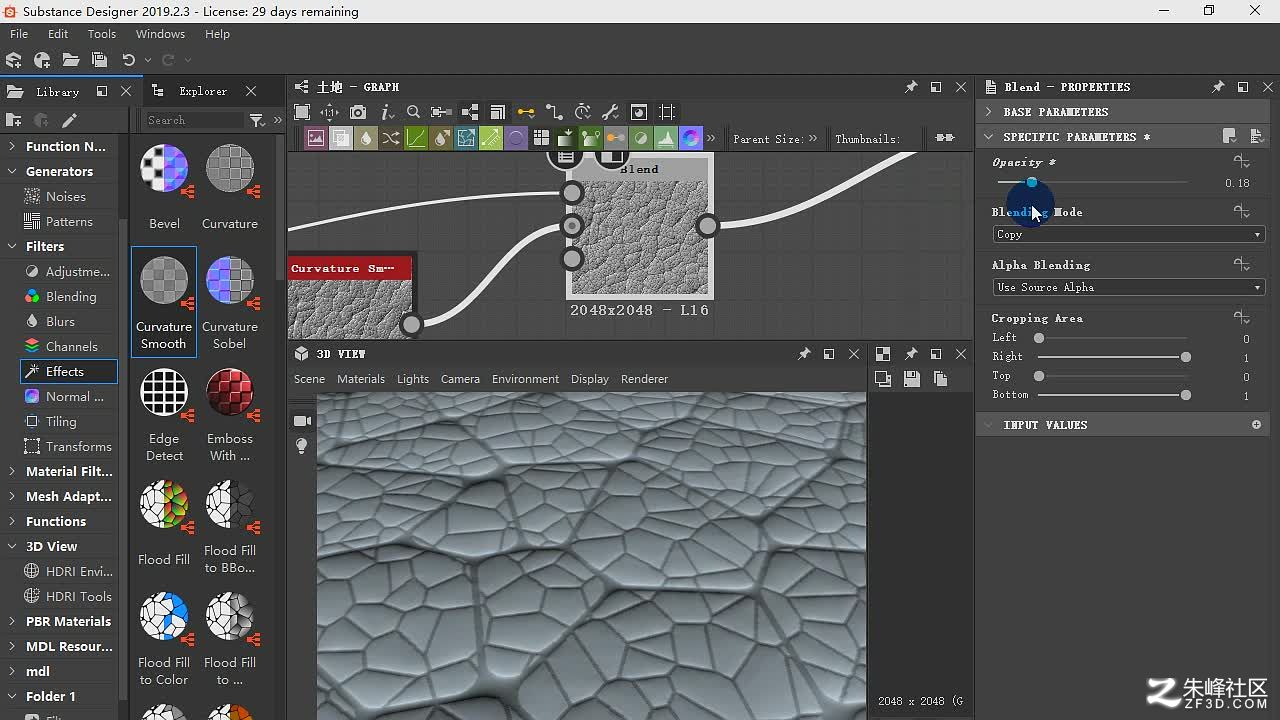Click the new graph icon in main toolbar

pos(42,60)
